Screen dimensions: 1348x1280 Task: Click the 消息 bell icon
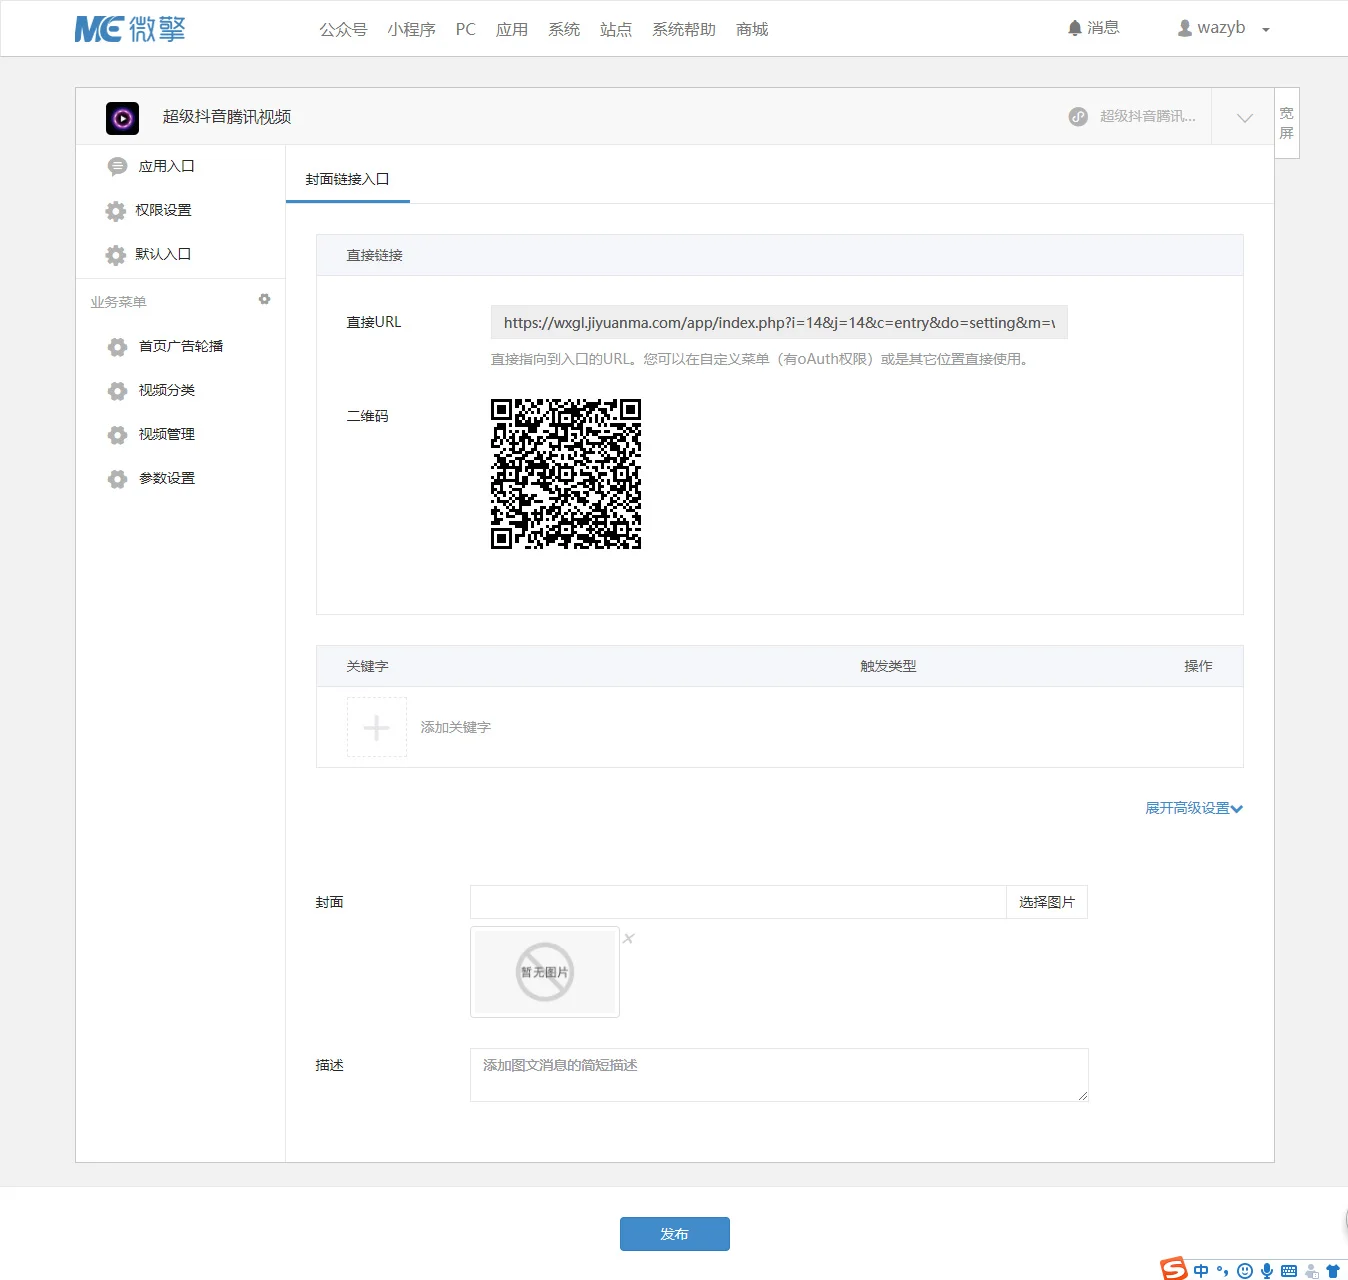point(1075,28)
